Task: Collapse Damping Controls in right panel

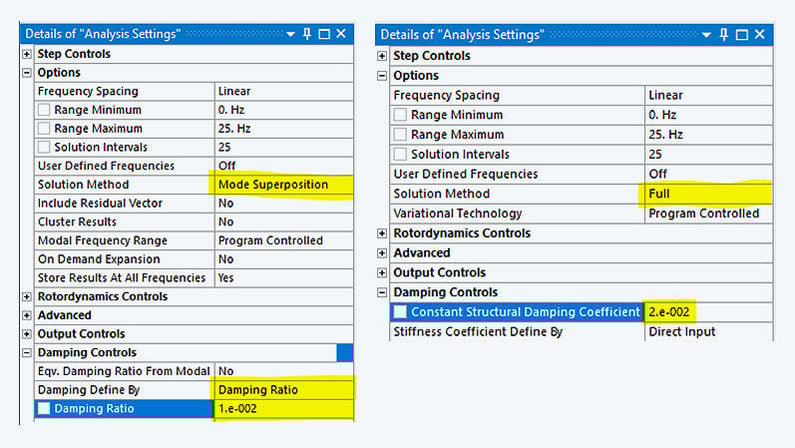Action: [383, 292]
